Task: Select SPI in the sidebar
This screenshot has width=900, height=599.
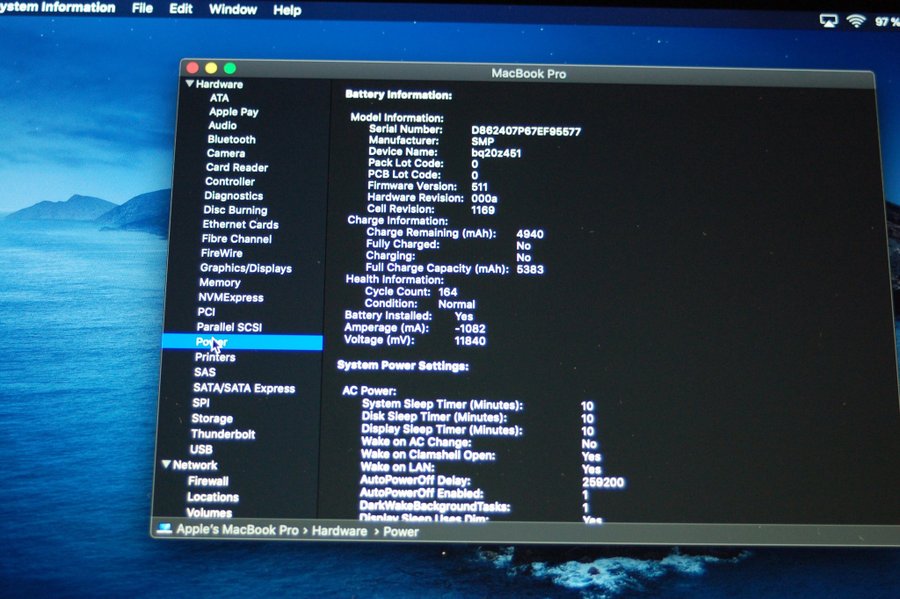Action: (201, 403)
